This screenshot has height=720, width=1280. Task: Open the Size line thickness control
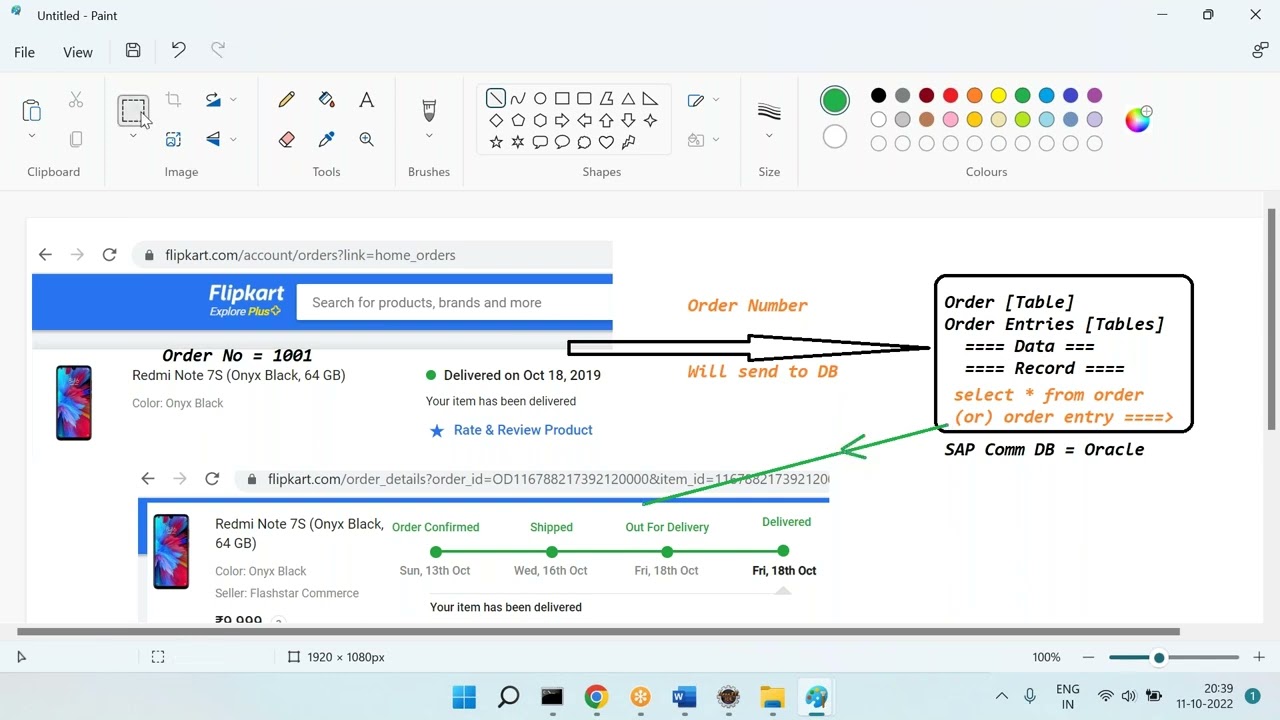click(769, 110)
